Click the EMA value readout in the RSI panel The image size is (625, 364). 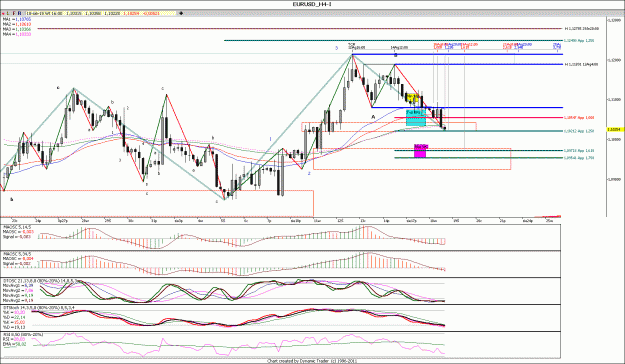click(15, 344)
